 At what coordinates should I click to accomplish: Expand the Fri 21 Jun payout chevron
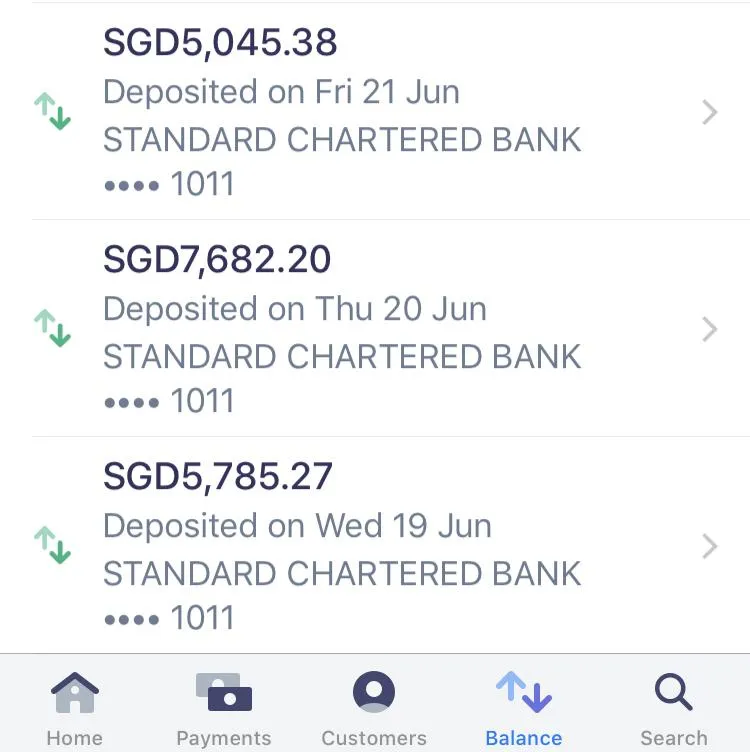click(710, 112)
